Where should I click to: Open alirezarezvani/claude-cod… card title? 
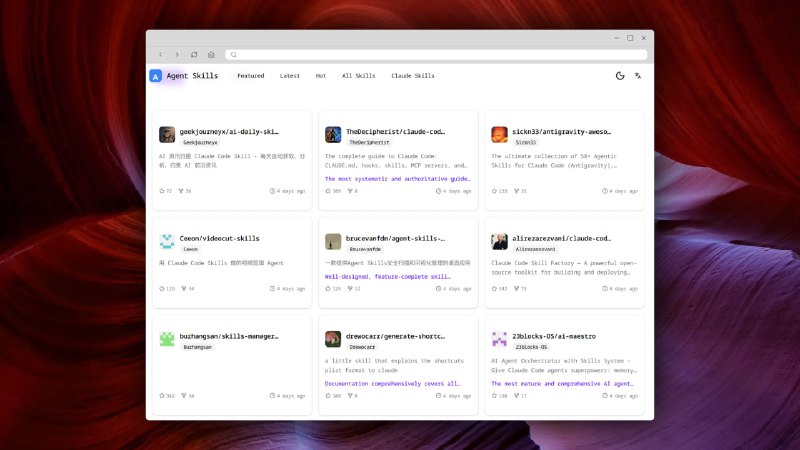click(x=562, y=238)
